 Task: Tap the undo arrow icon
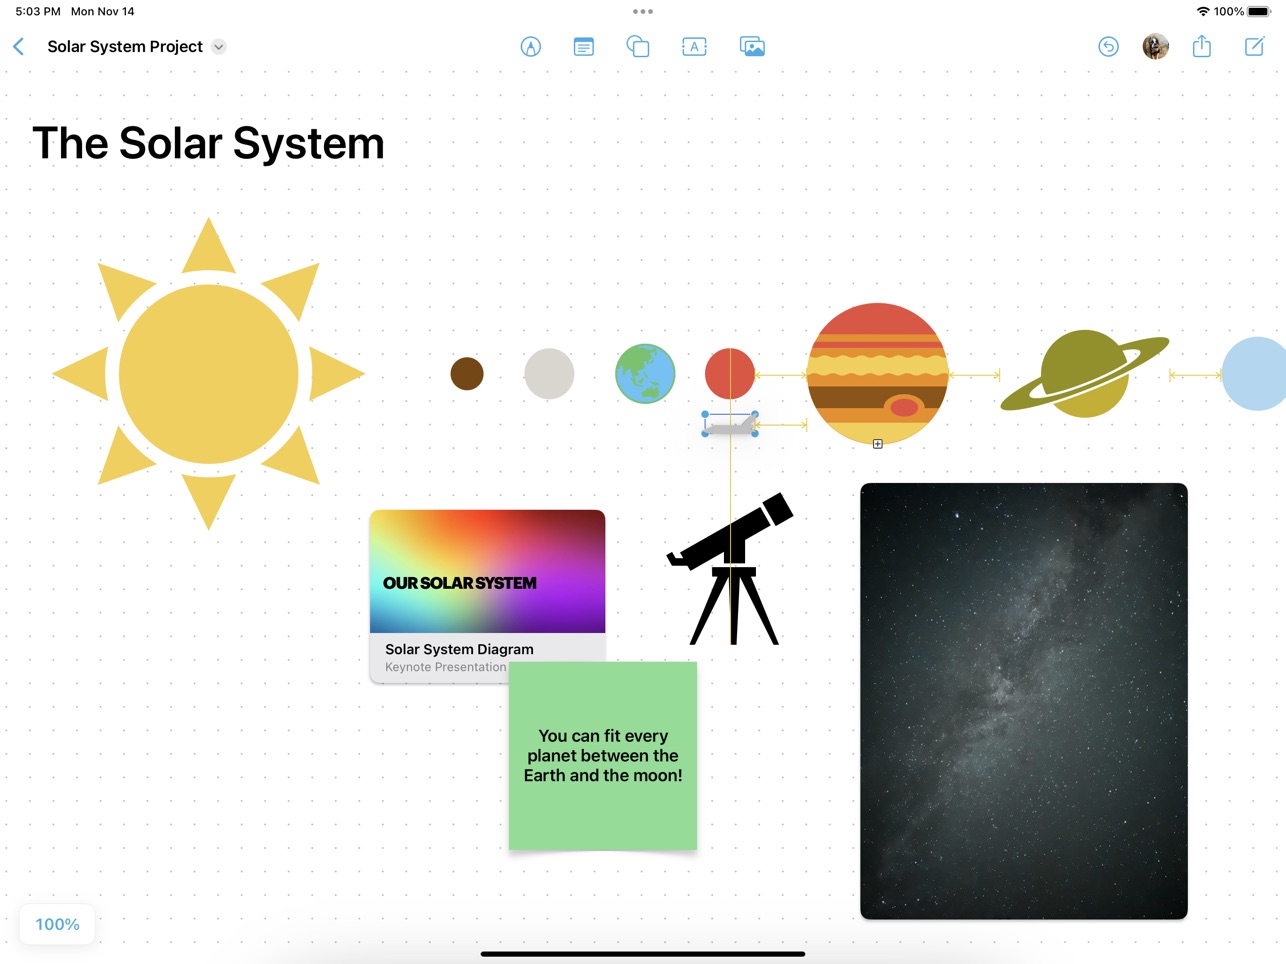[x=1108, y=47]
